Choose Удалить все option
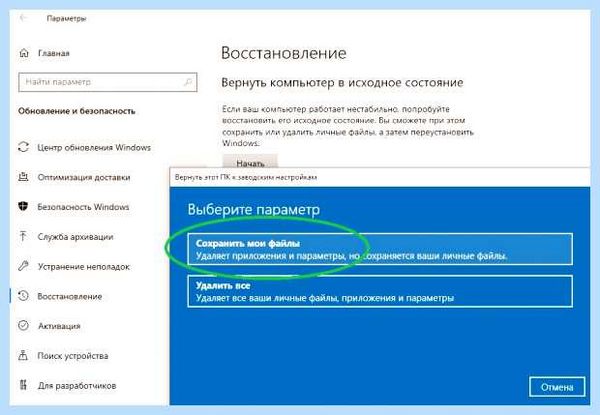 point(380,291)
